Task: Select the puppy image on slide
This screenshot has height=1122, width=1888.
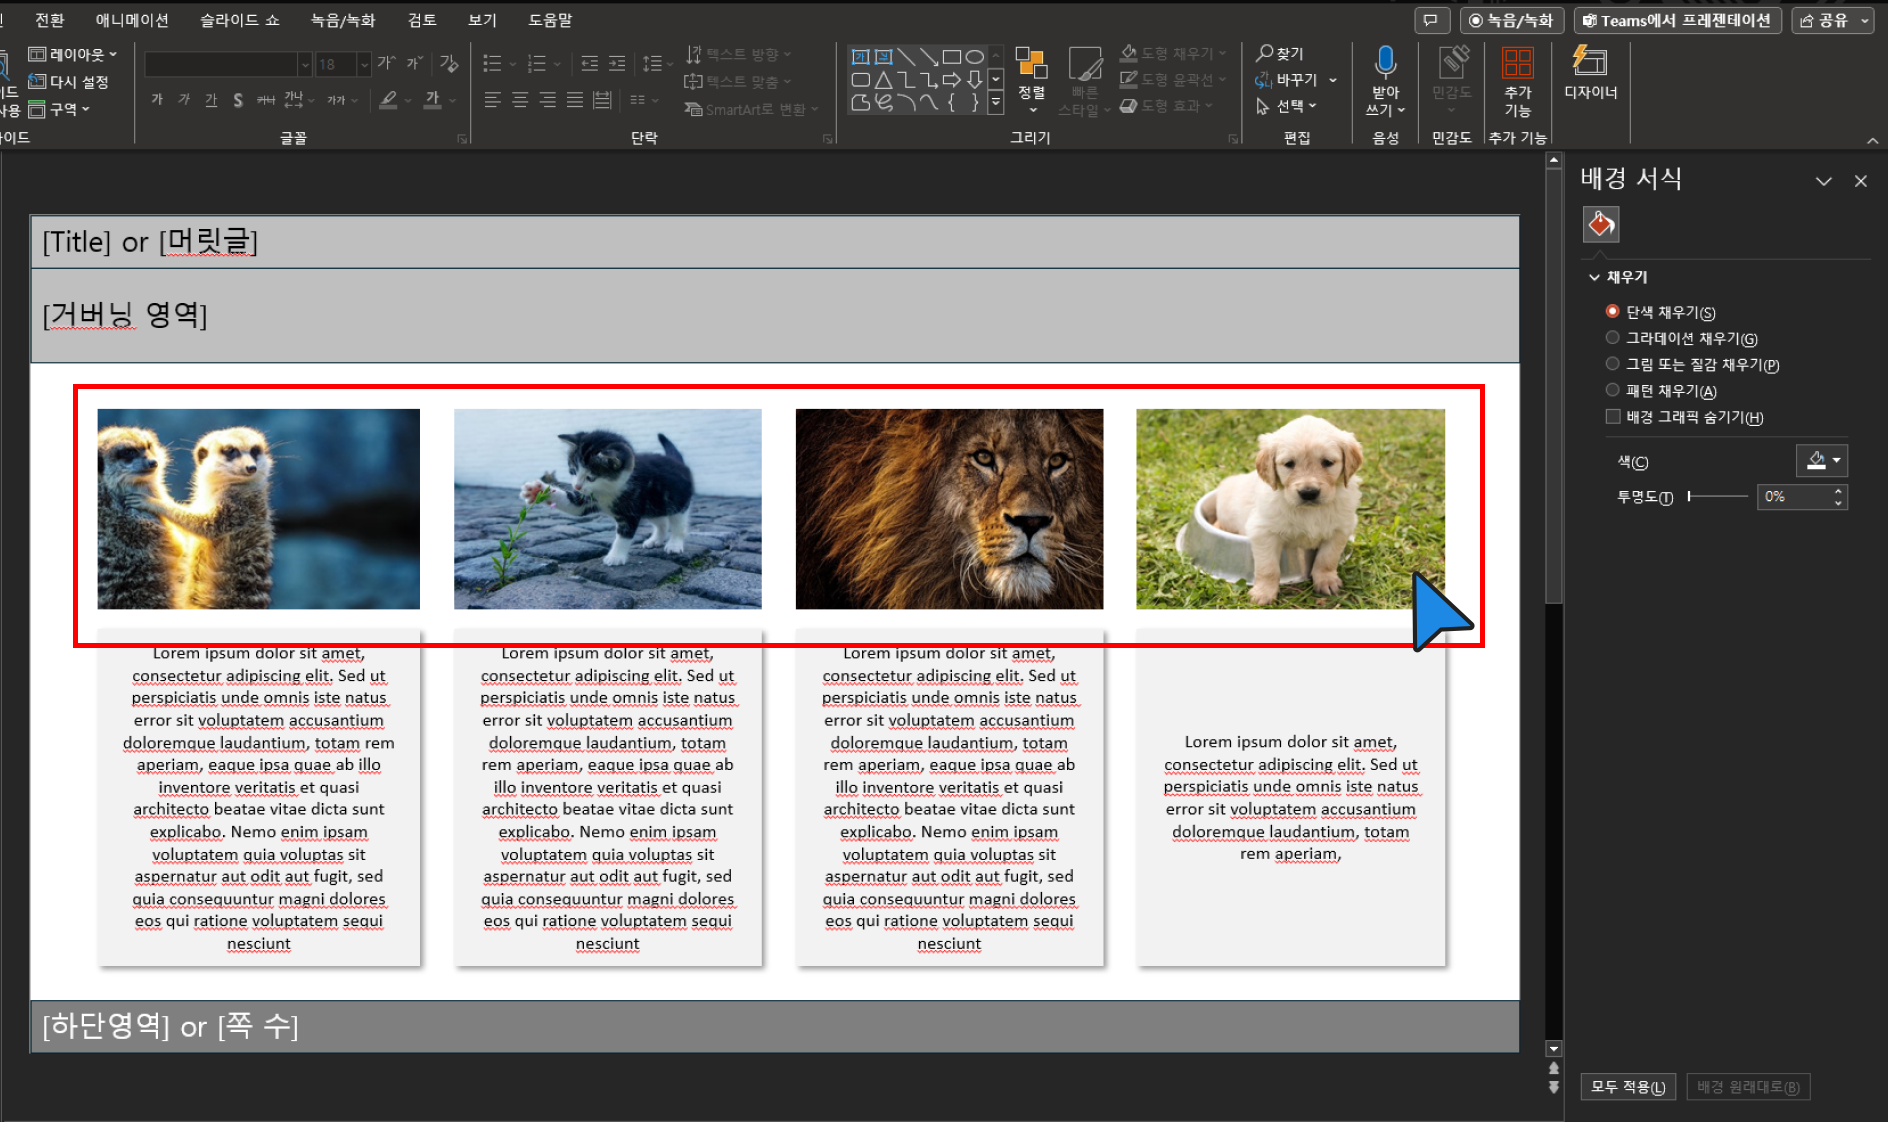Action: 1290,509
